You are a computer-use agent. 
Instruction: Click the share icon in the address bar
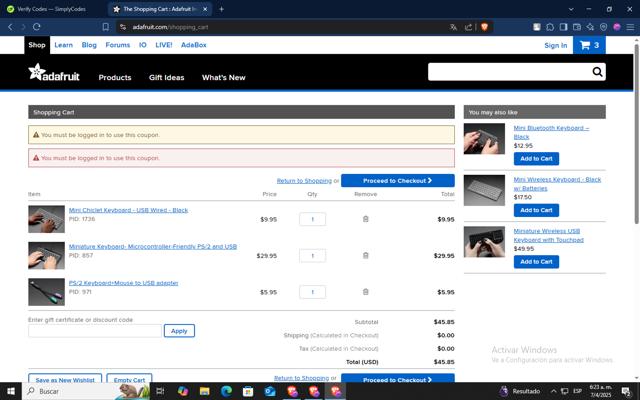point(469,27)
